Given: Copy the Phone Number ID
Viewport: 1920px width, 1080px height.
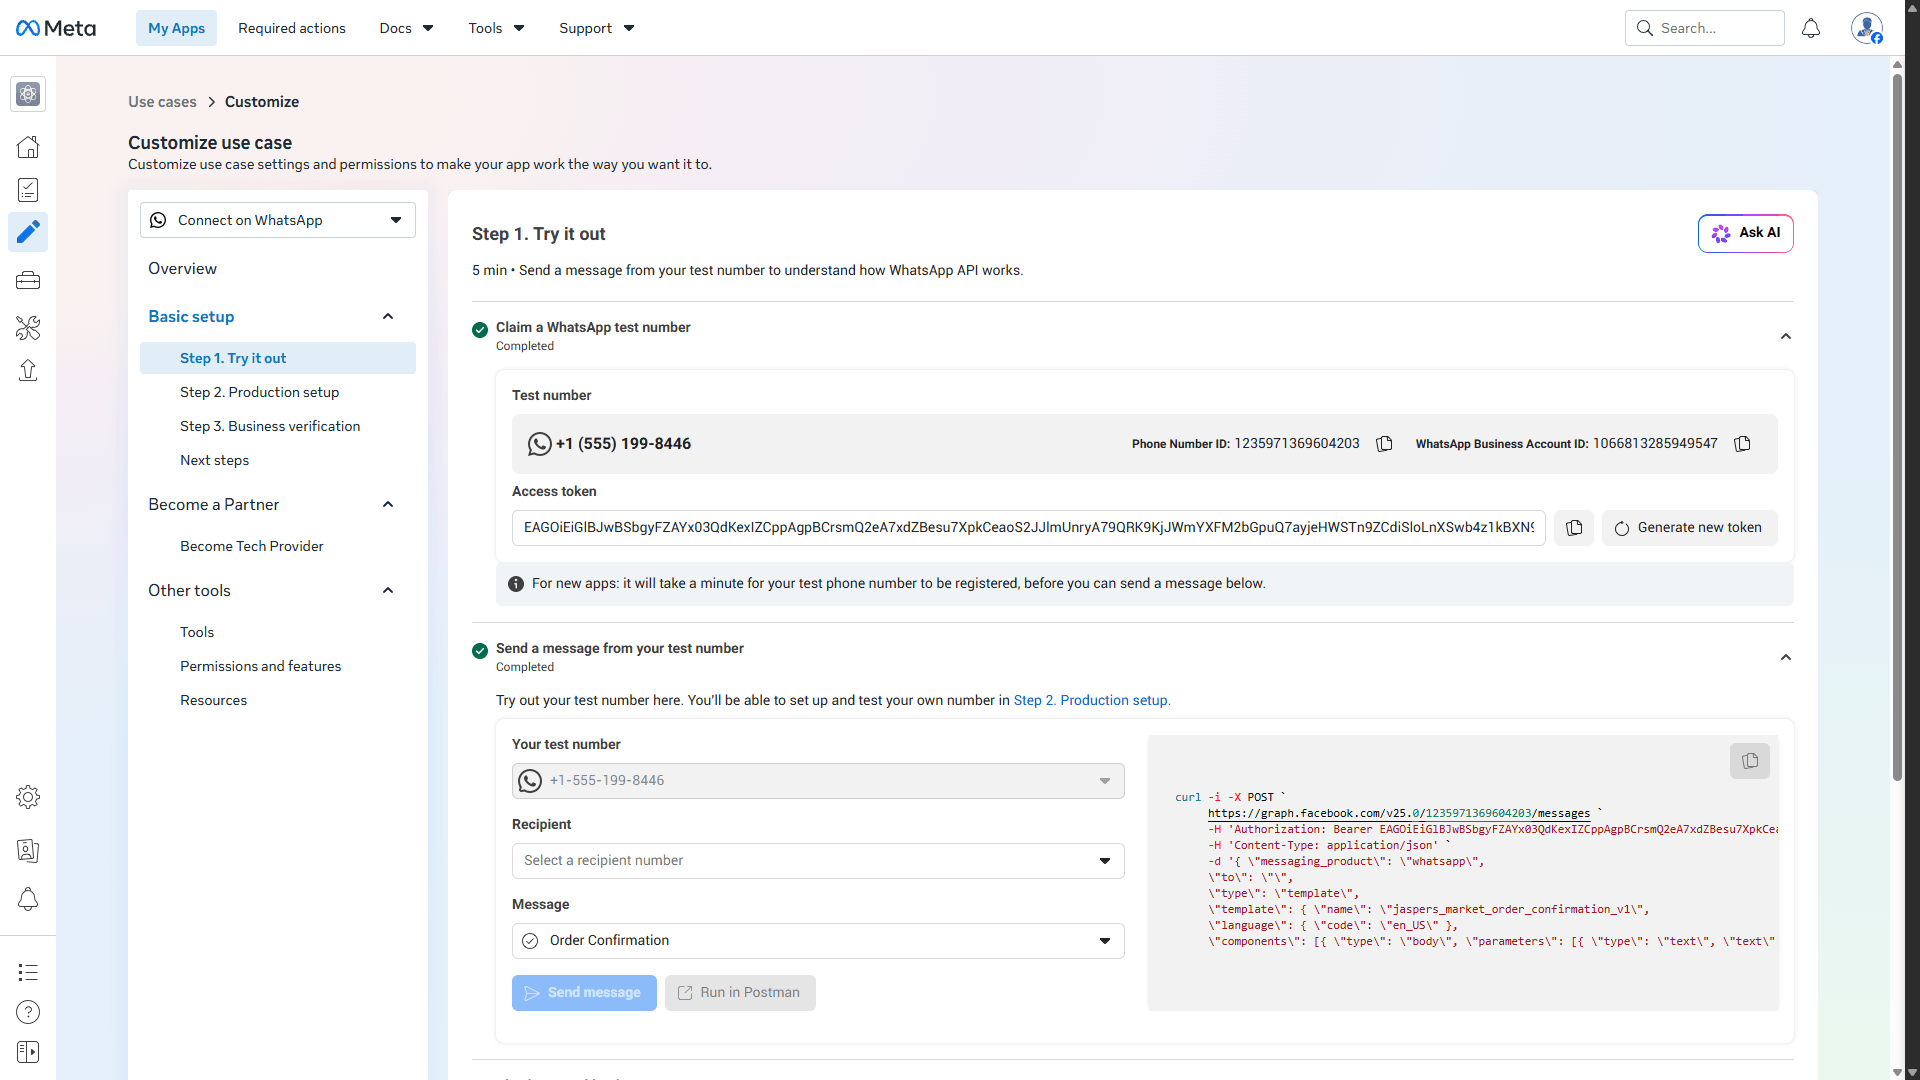Looking at the screenshot, I should coord(1385,444).
